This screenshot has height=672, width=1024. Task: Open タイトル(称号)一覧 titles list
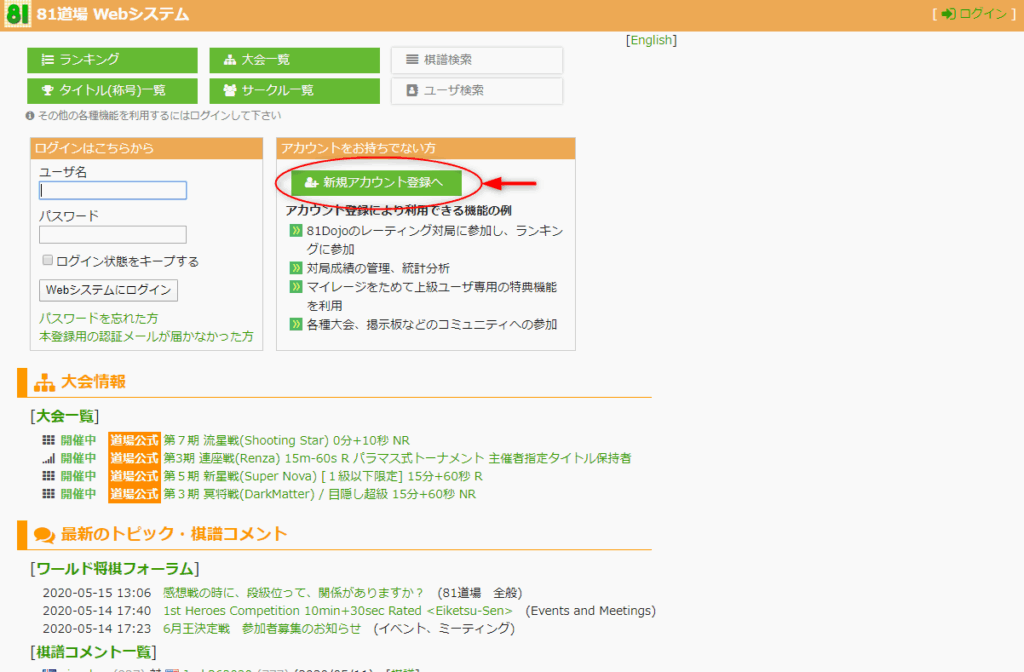(112, 91)
